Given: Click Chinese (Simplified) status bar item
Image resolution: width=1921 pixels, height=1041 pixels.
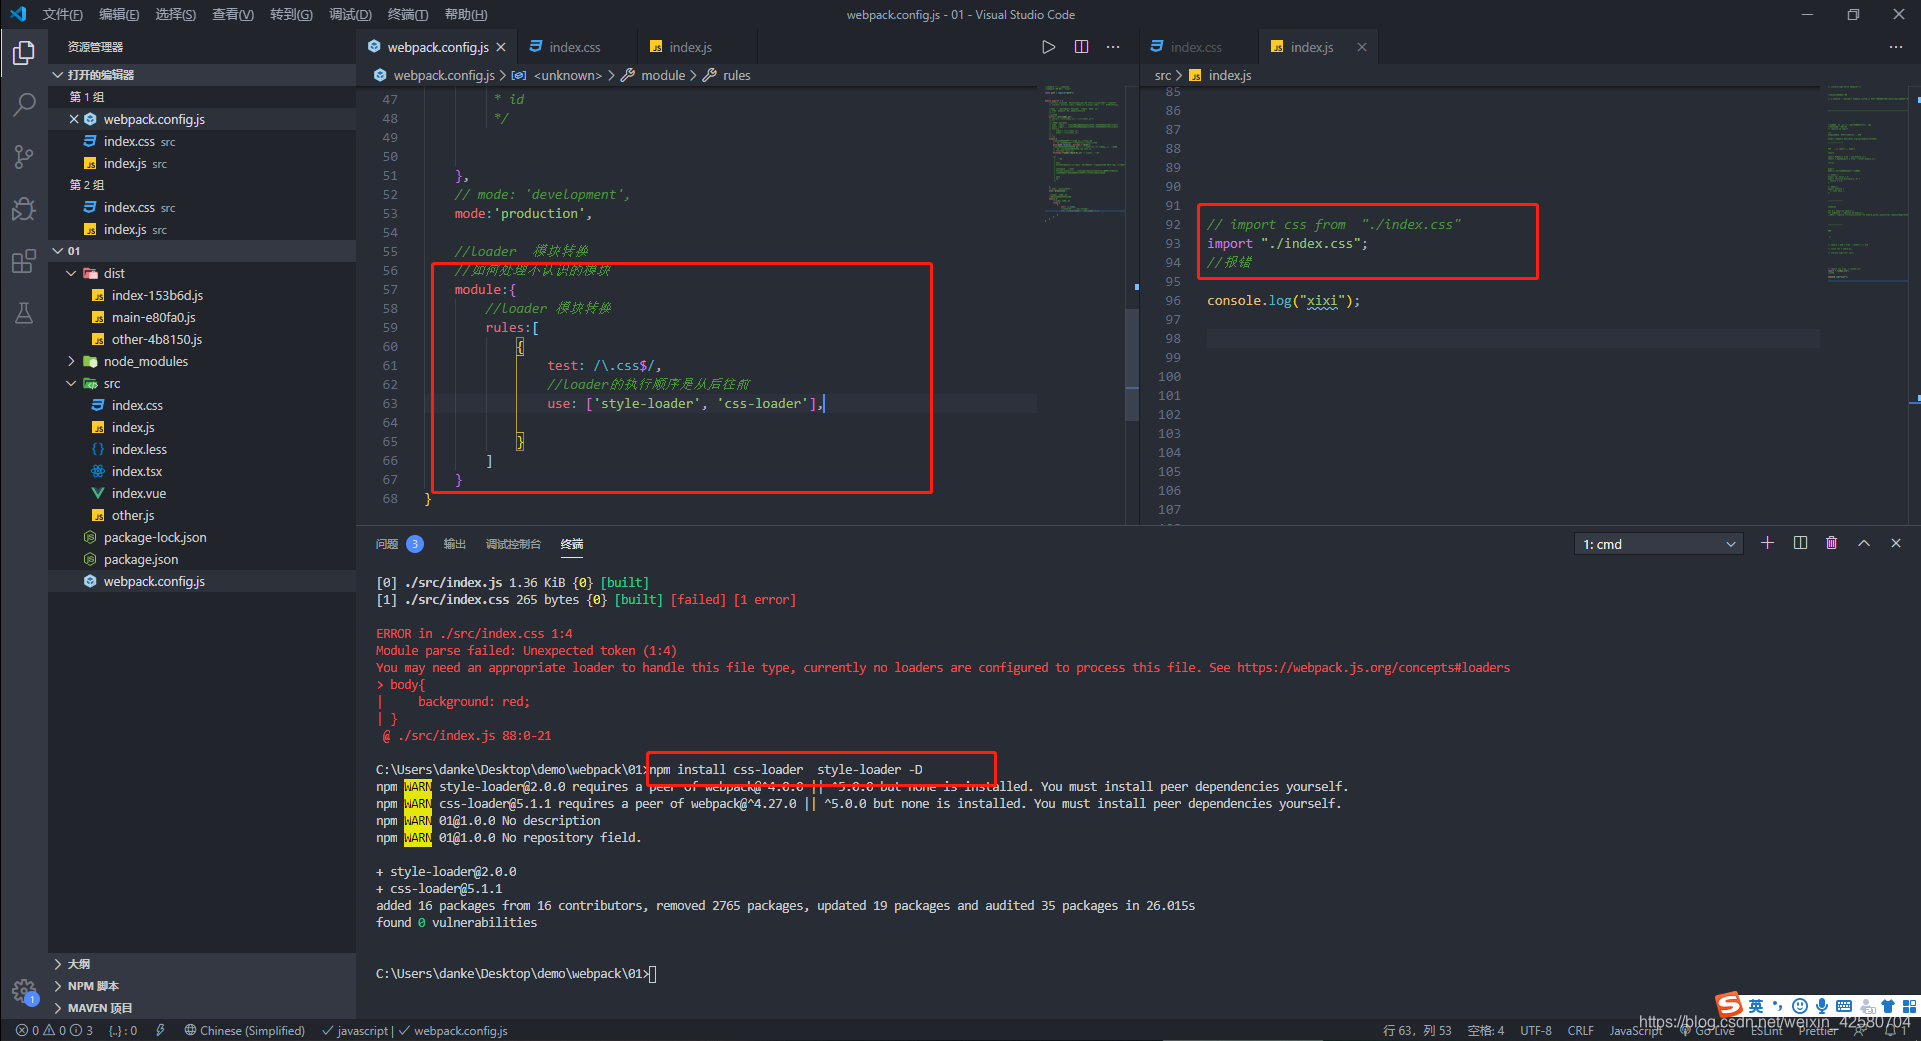Looking at the screenshot, I should [x=245, y=1030].
